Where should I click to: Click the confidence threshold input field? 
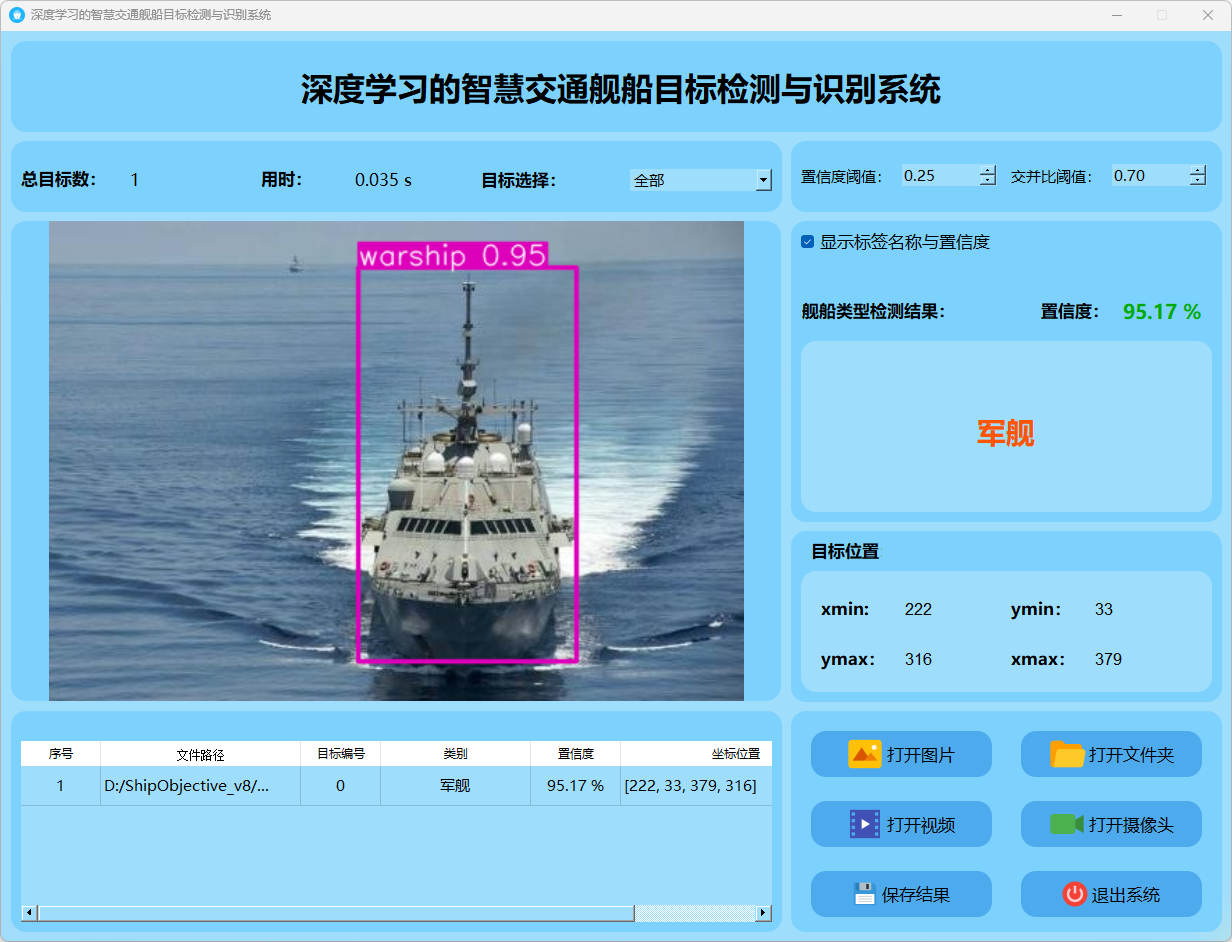click(x=939, y=176)
